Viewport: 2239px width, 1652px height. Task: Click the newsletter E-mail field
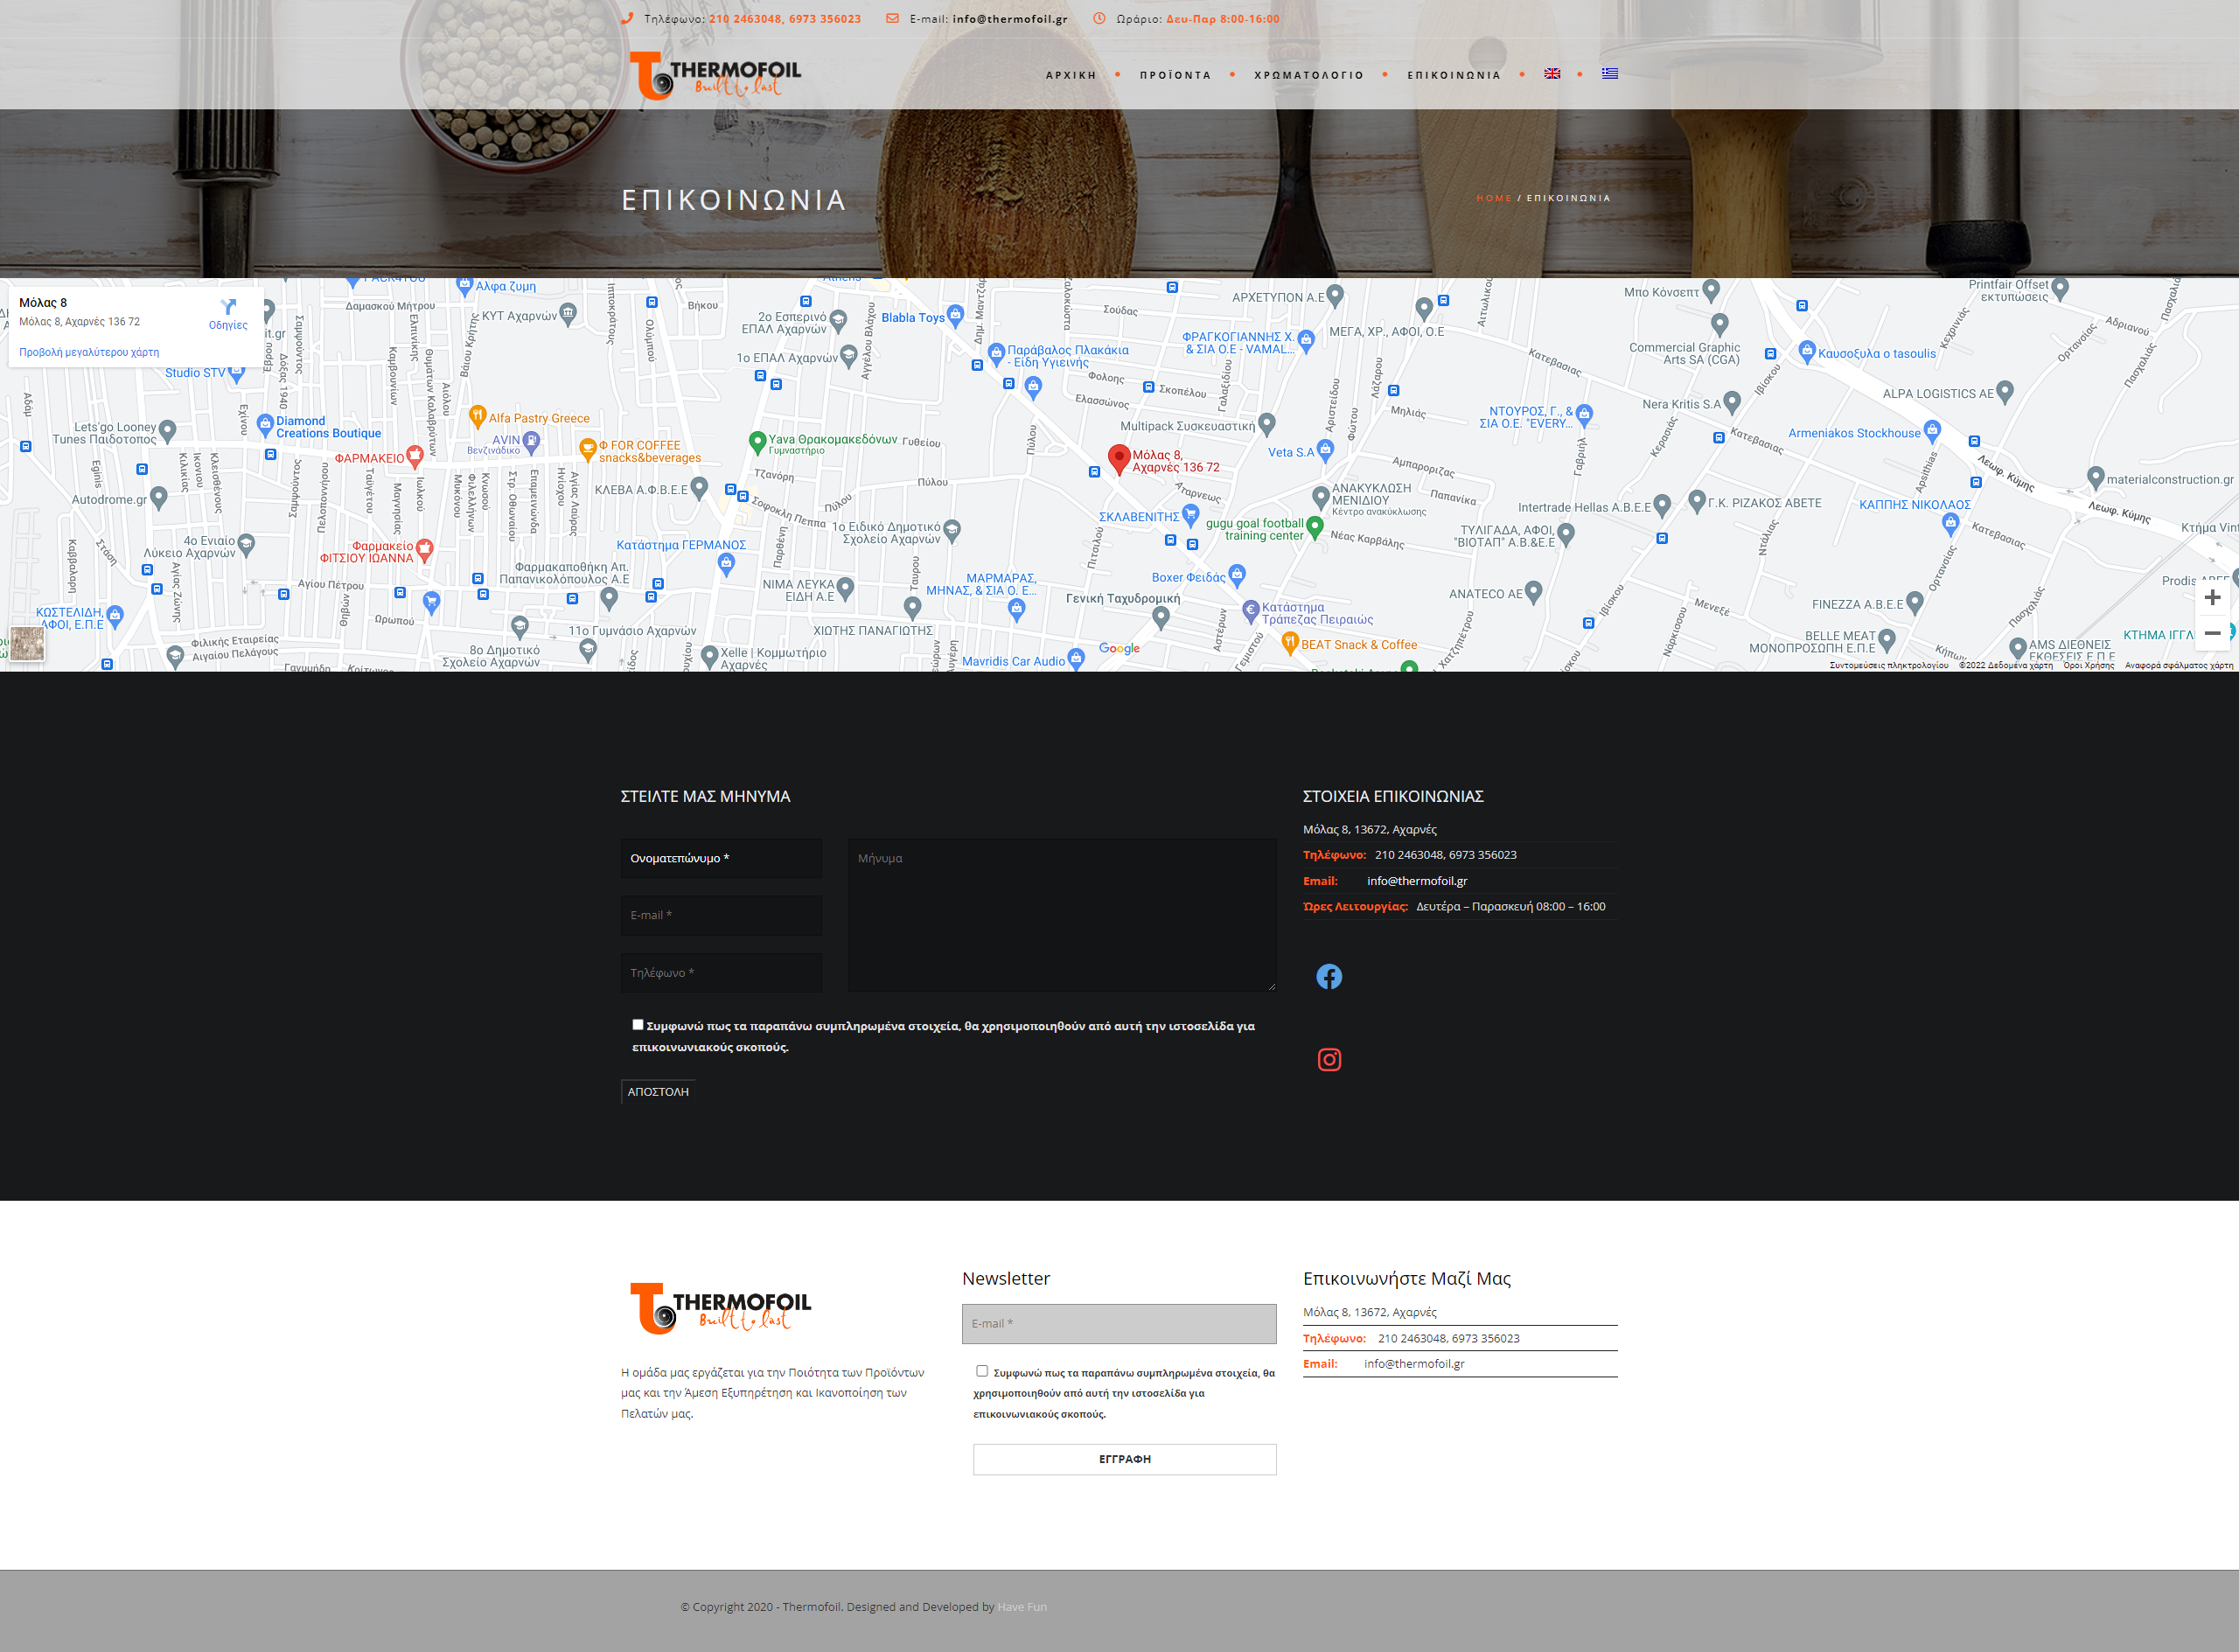coord(1119,1323)
